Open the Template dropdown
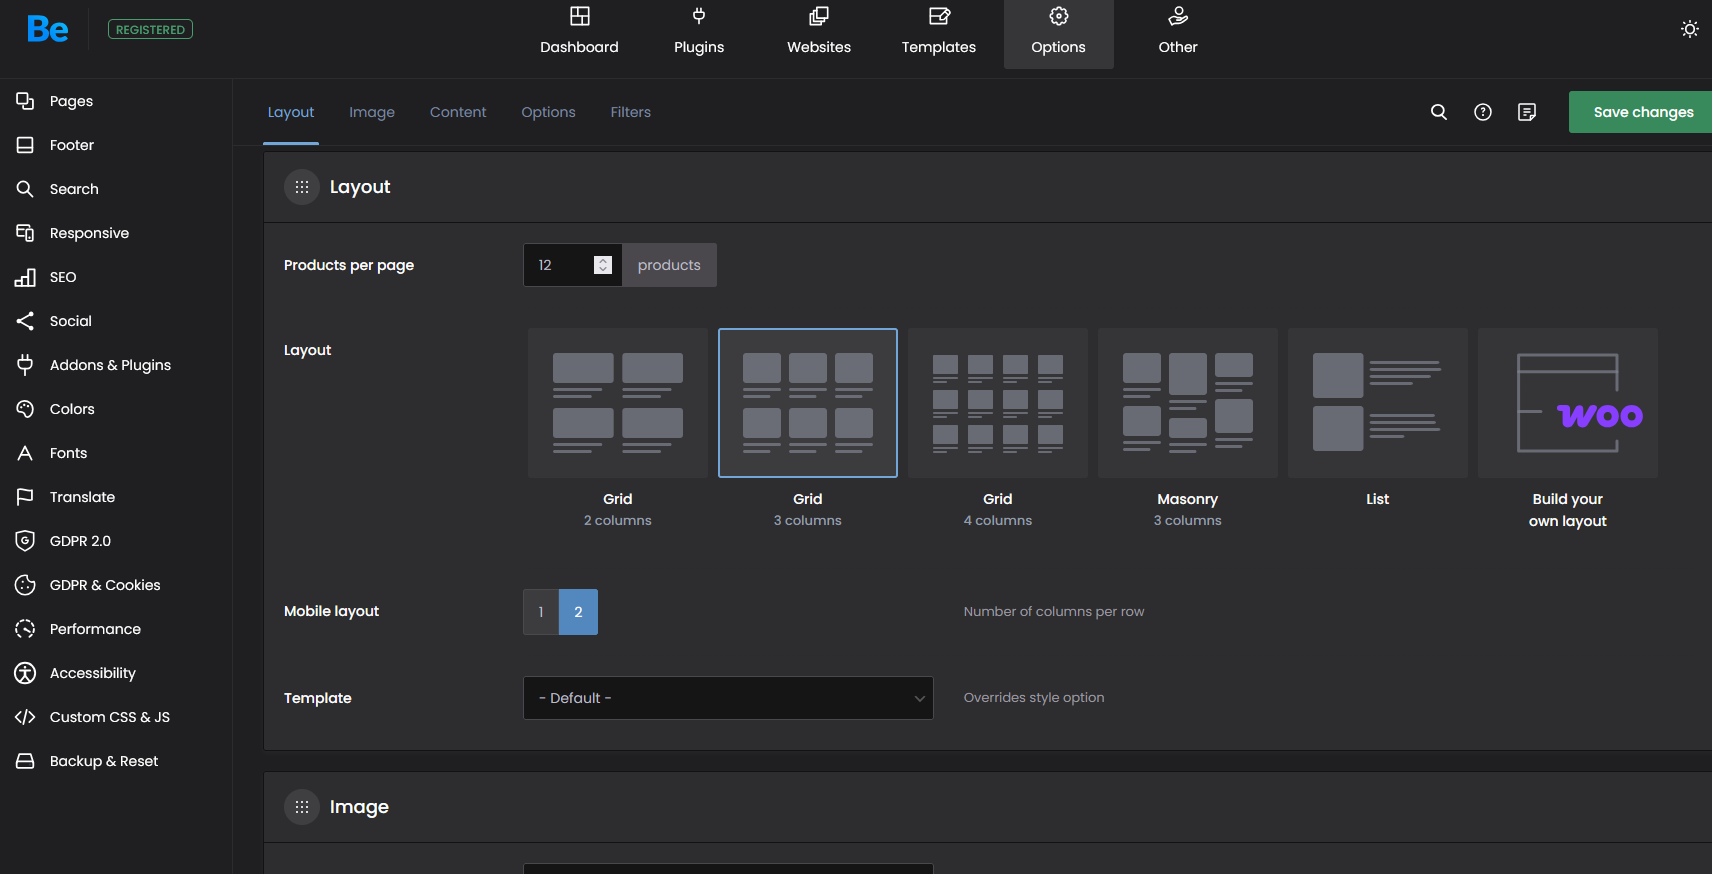 pos(728,698)
